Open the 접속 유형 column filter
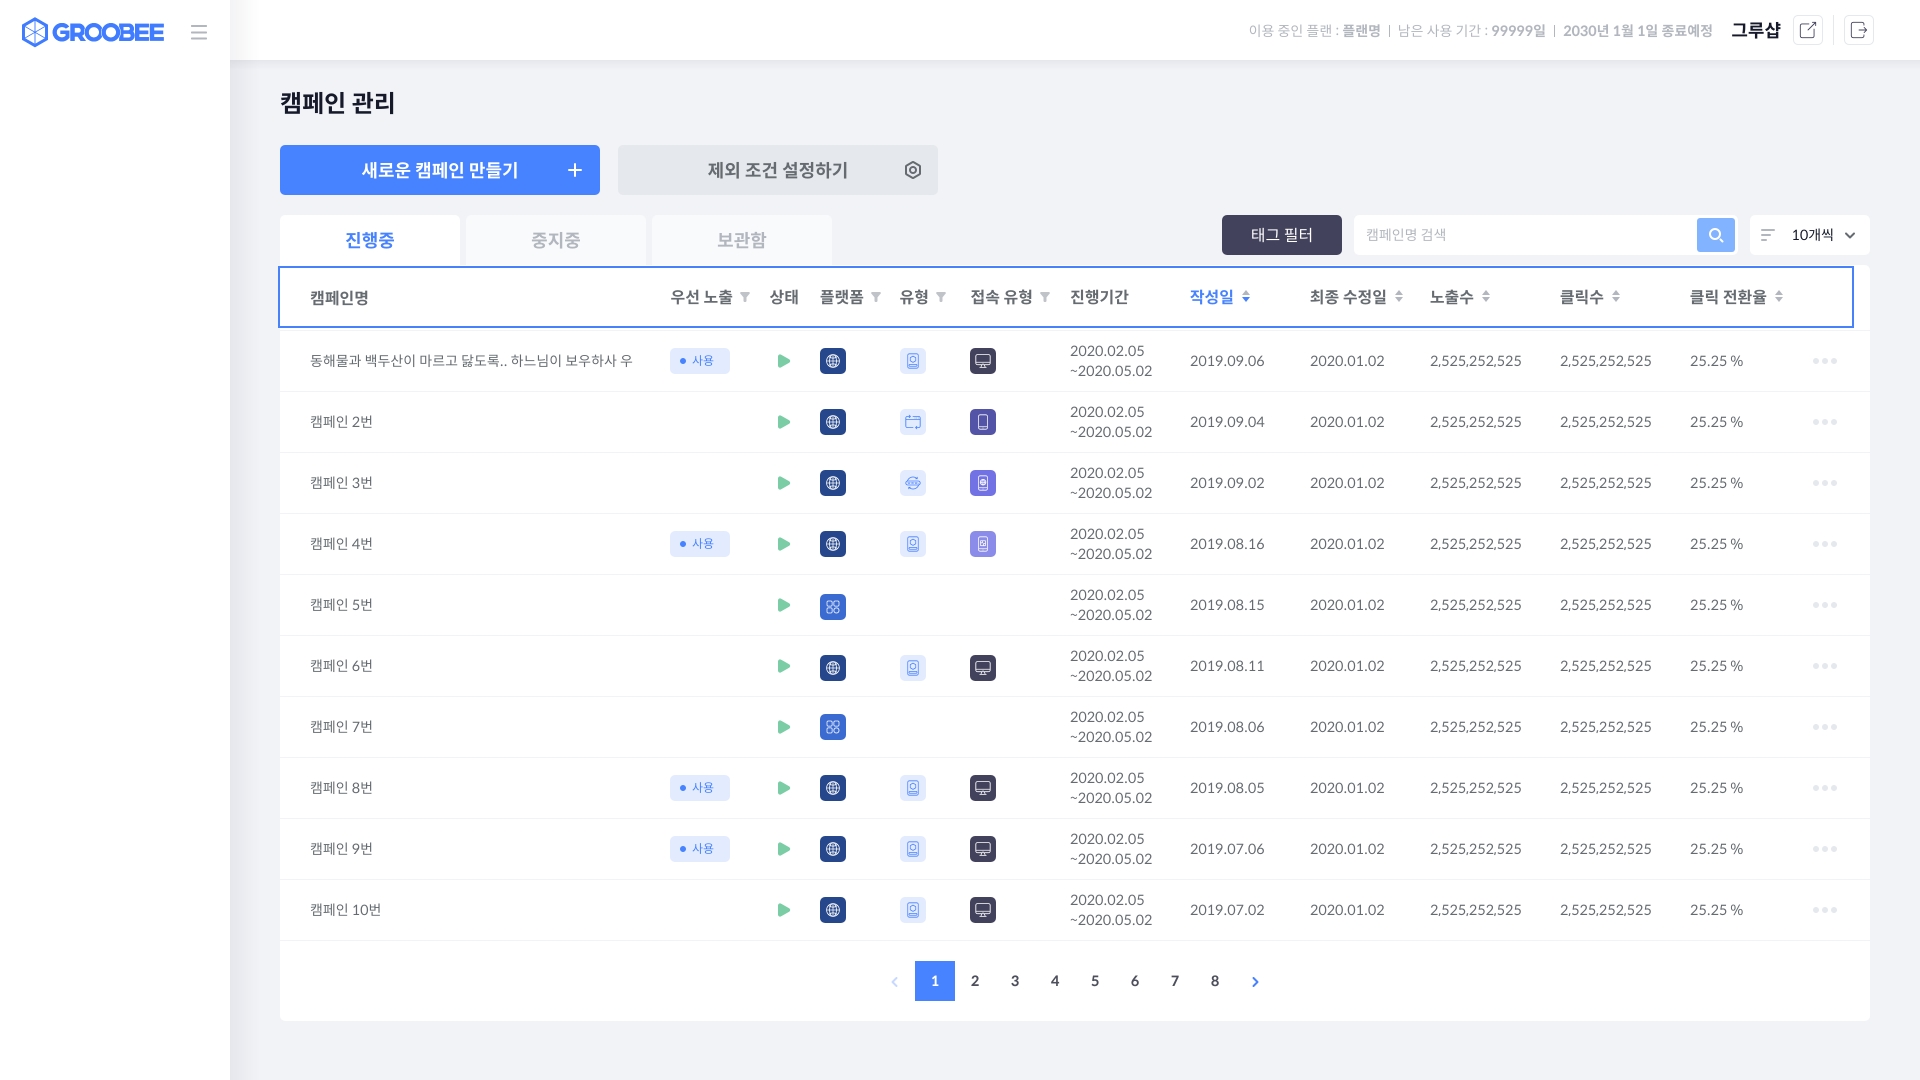This screenshot has height=1080, width=1920. tap(1045, 297)
